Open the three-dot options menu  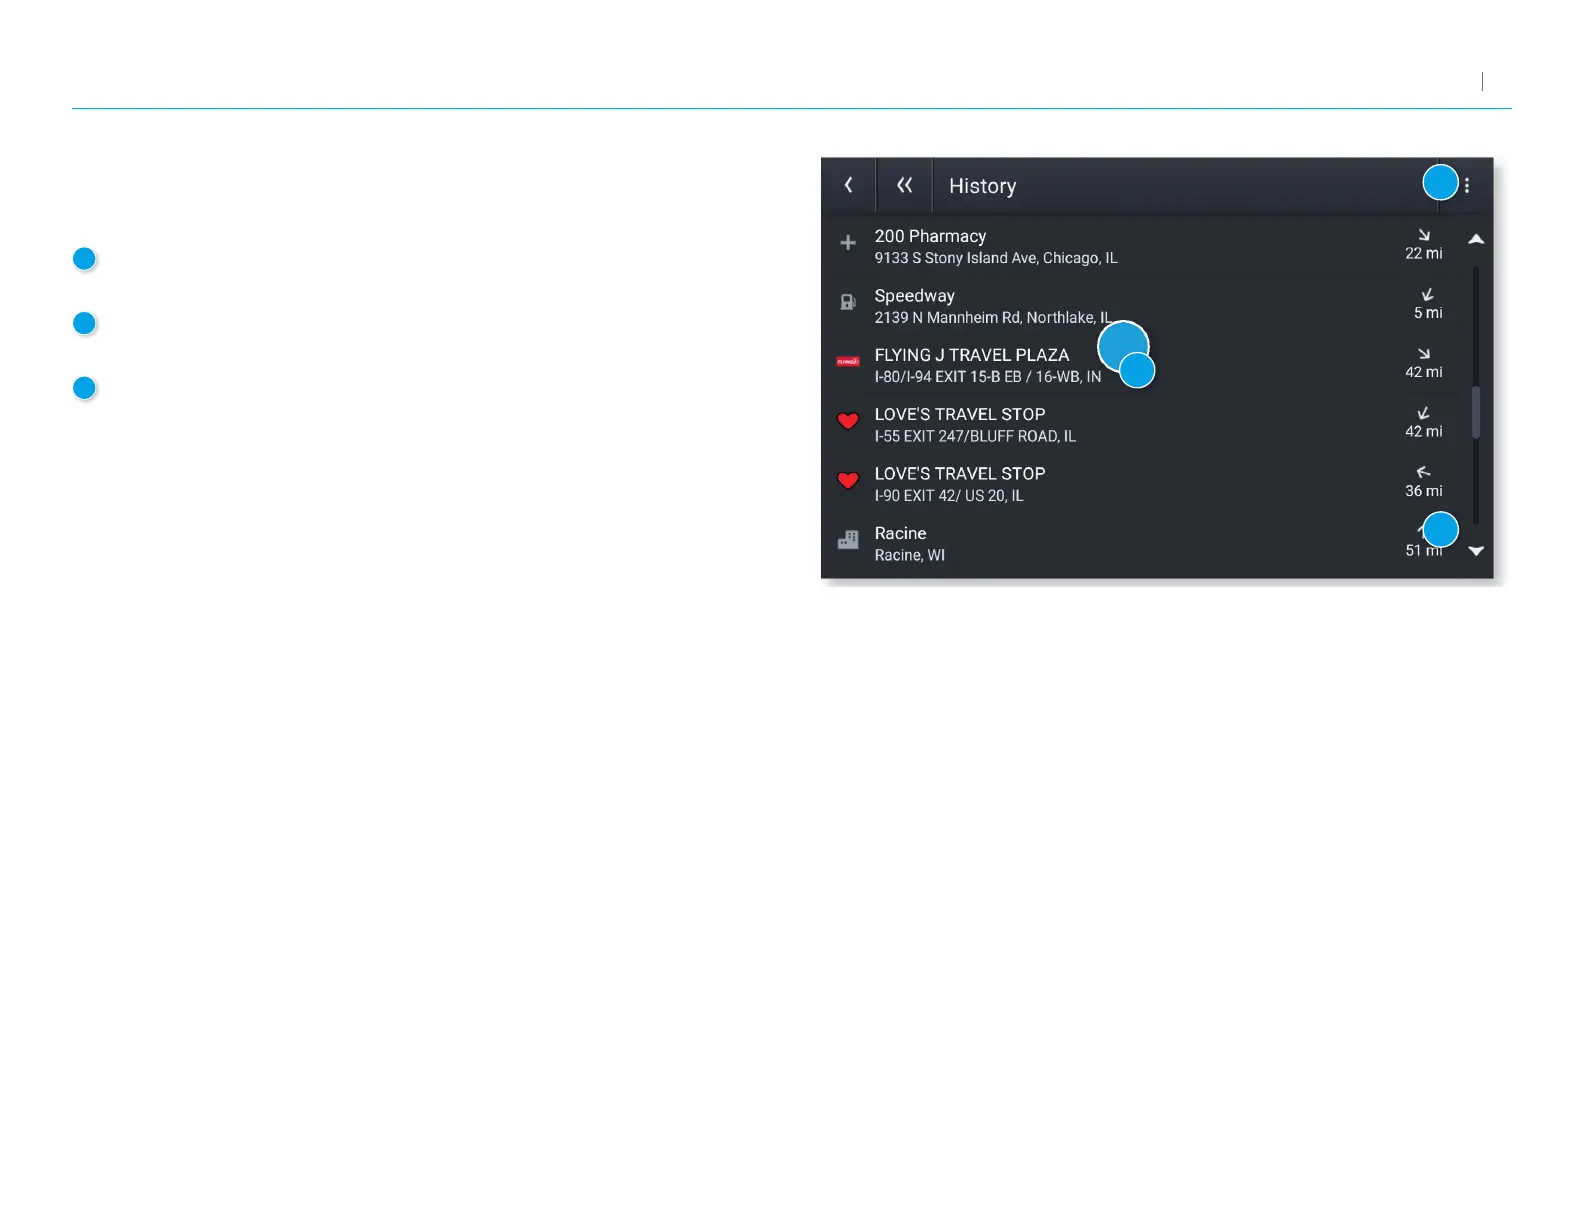coord(1466,185)
